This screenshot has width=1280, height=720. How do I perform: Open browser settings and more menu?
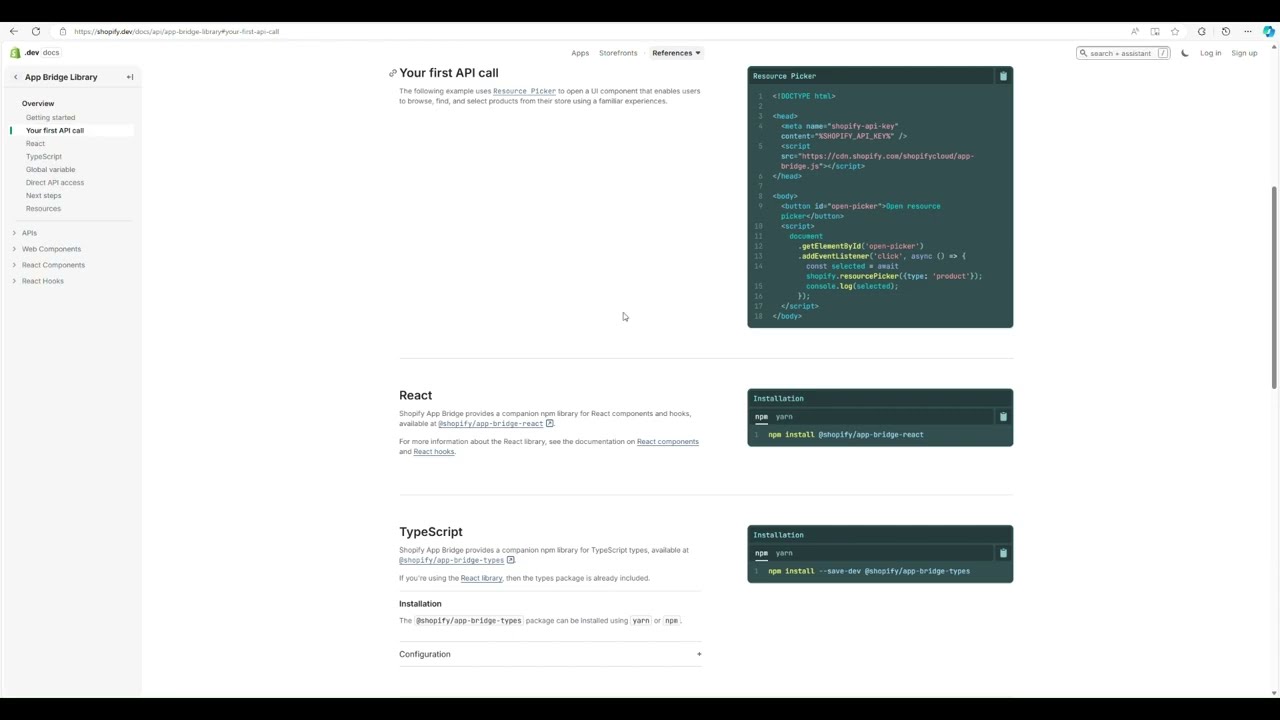tap(1248, 31)
